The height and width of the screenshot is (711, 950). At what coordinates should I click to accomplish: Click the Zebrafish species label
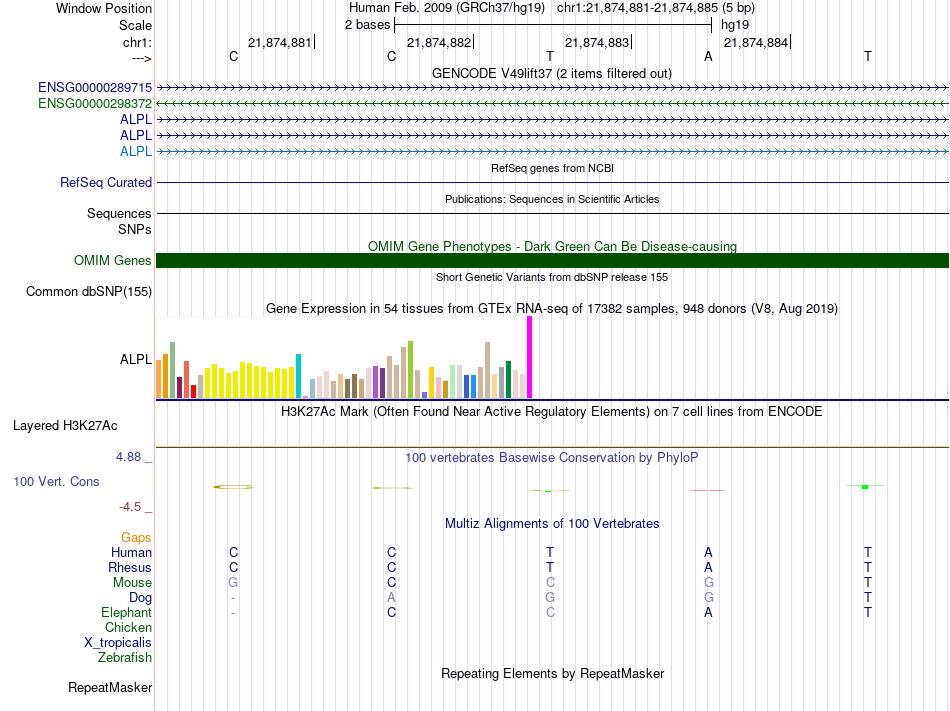125,657
